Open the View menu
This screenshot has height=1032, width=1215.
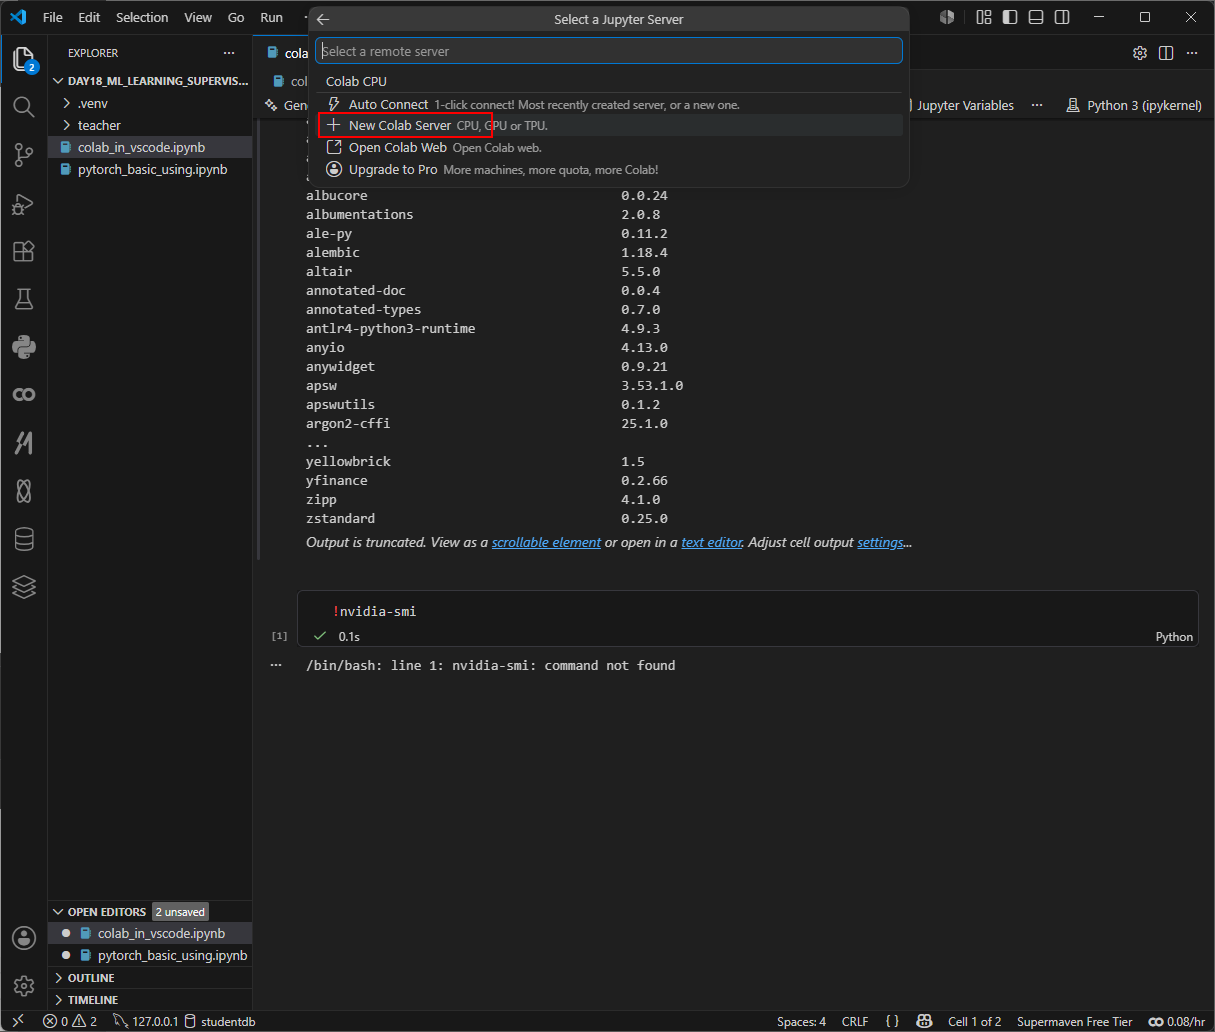198,17
